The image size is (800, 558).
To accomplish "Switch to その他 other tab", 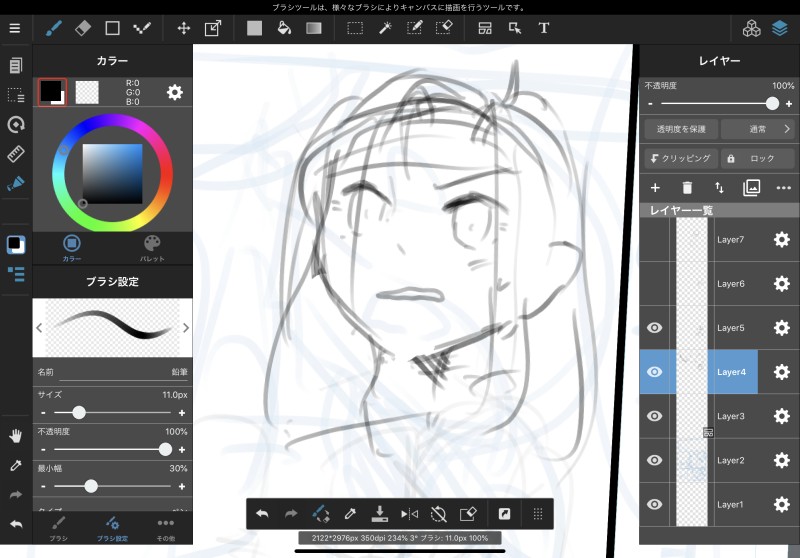I will 166,528.
